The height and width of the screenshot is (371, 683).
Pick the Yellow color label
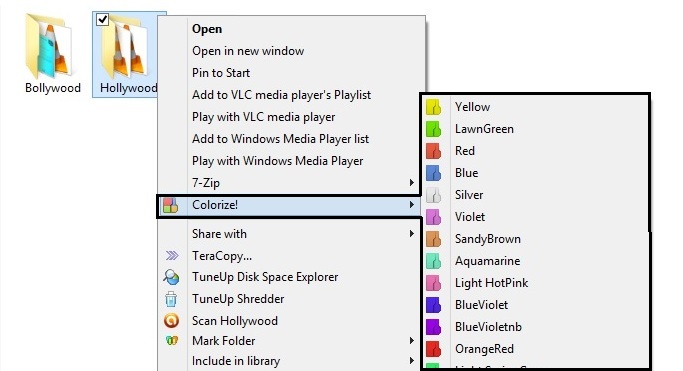(x=473, y=107)
